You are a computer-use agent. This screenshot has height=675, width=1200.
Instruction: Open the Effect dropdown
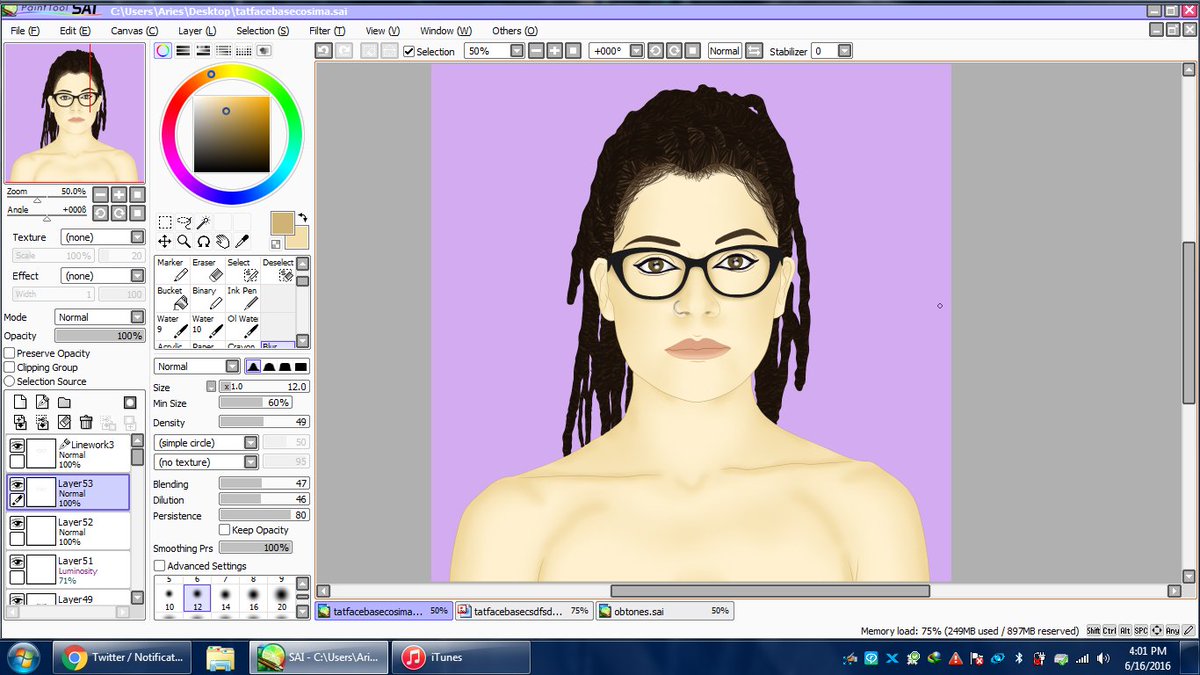103,275
